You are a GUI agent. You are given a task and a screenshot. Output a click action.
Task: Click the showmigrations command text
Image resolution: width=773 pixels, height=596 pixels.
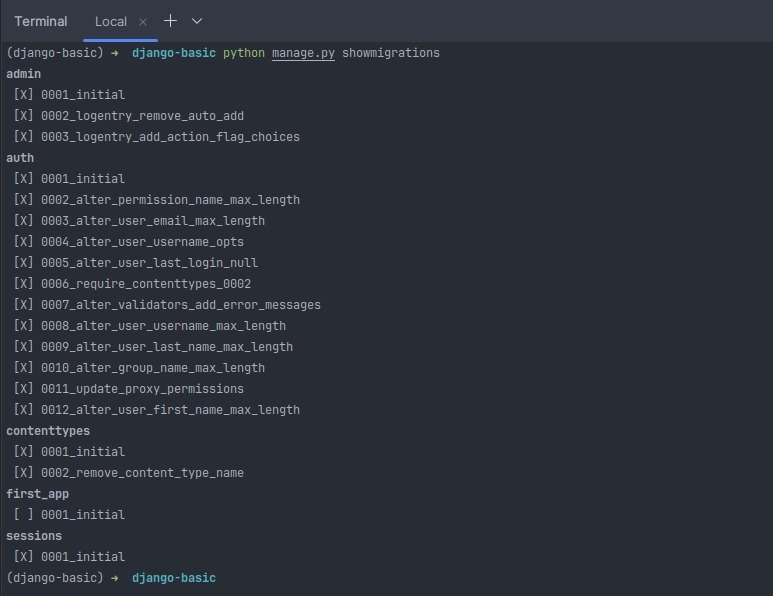coord(391,53)
